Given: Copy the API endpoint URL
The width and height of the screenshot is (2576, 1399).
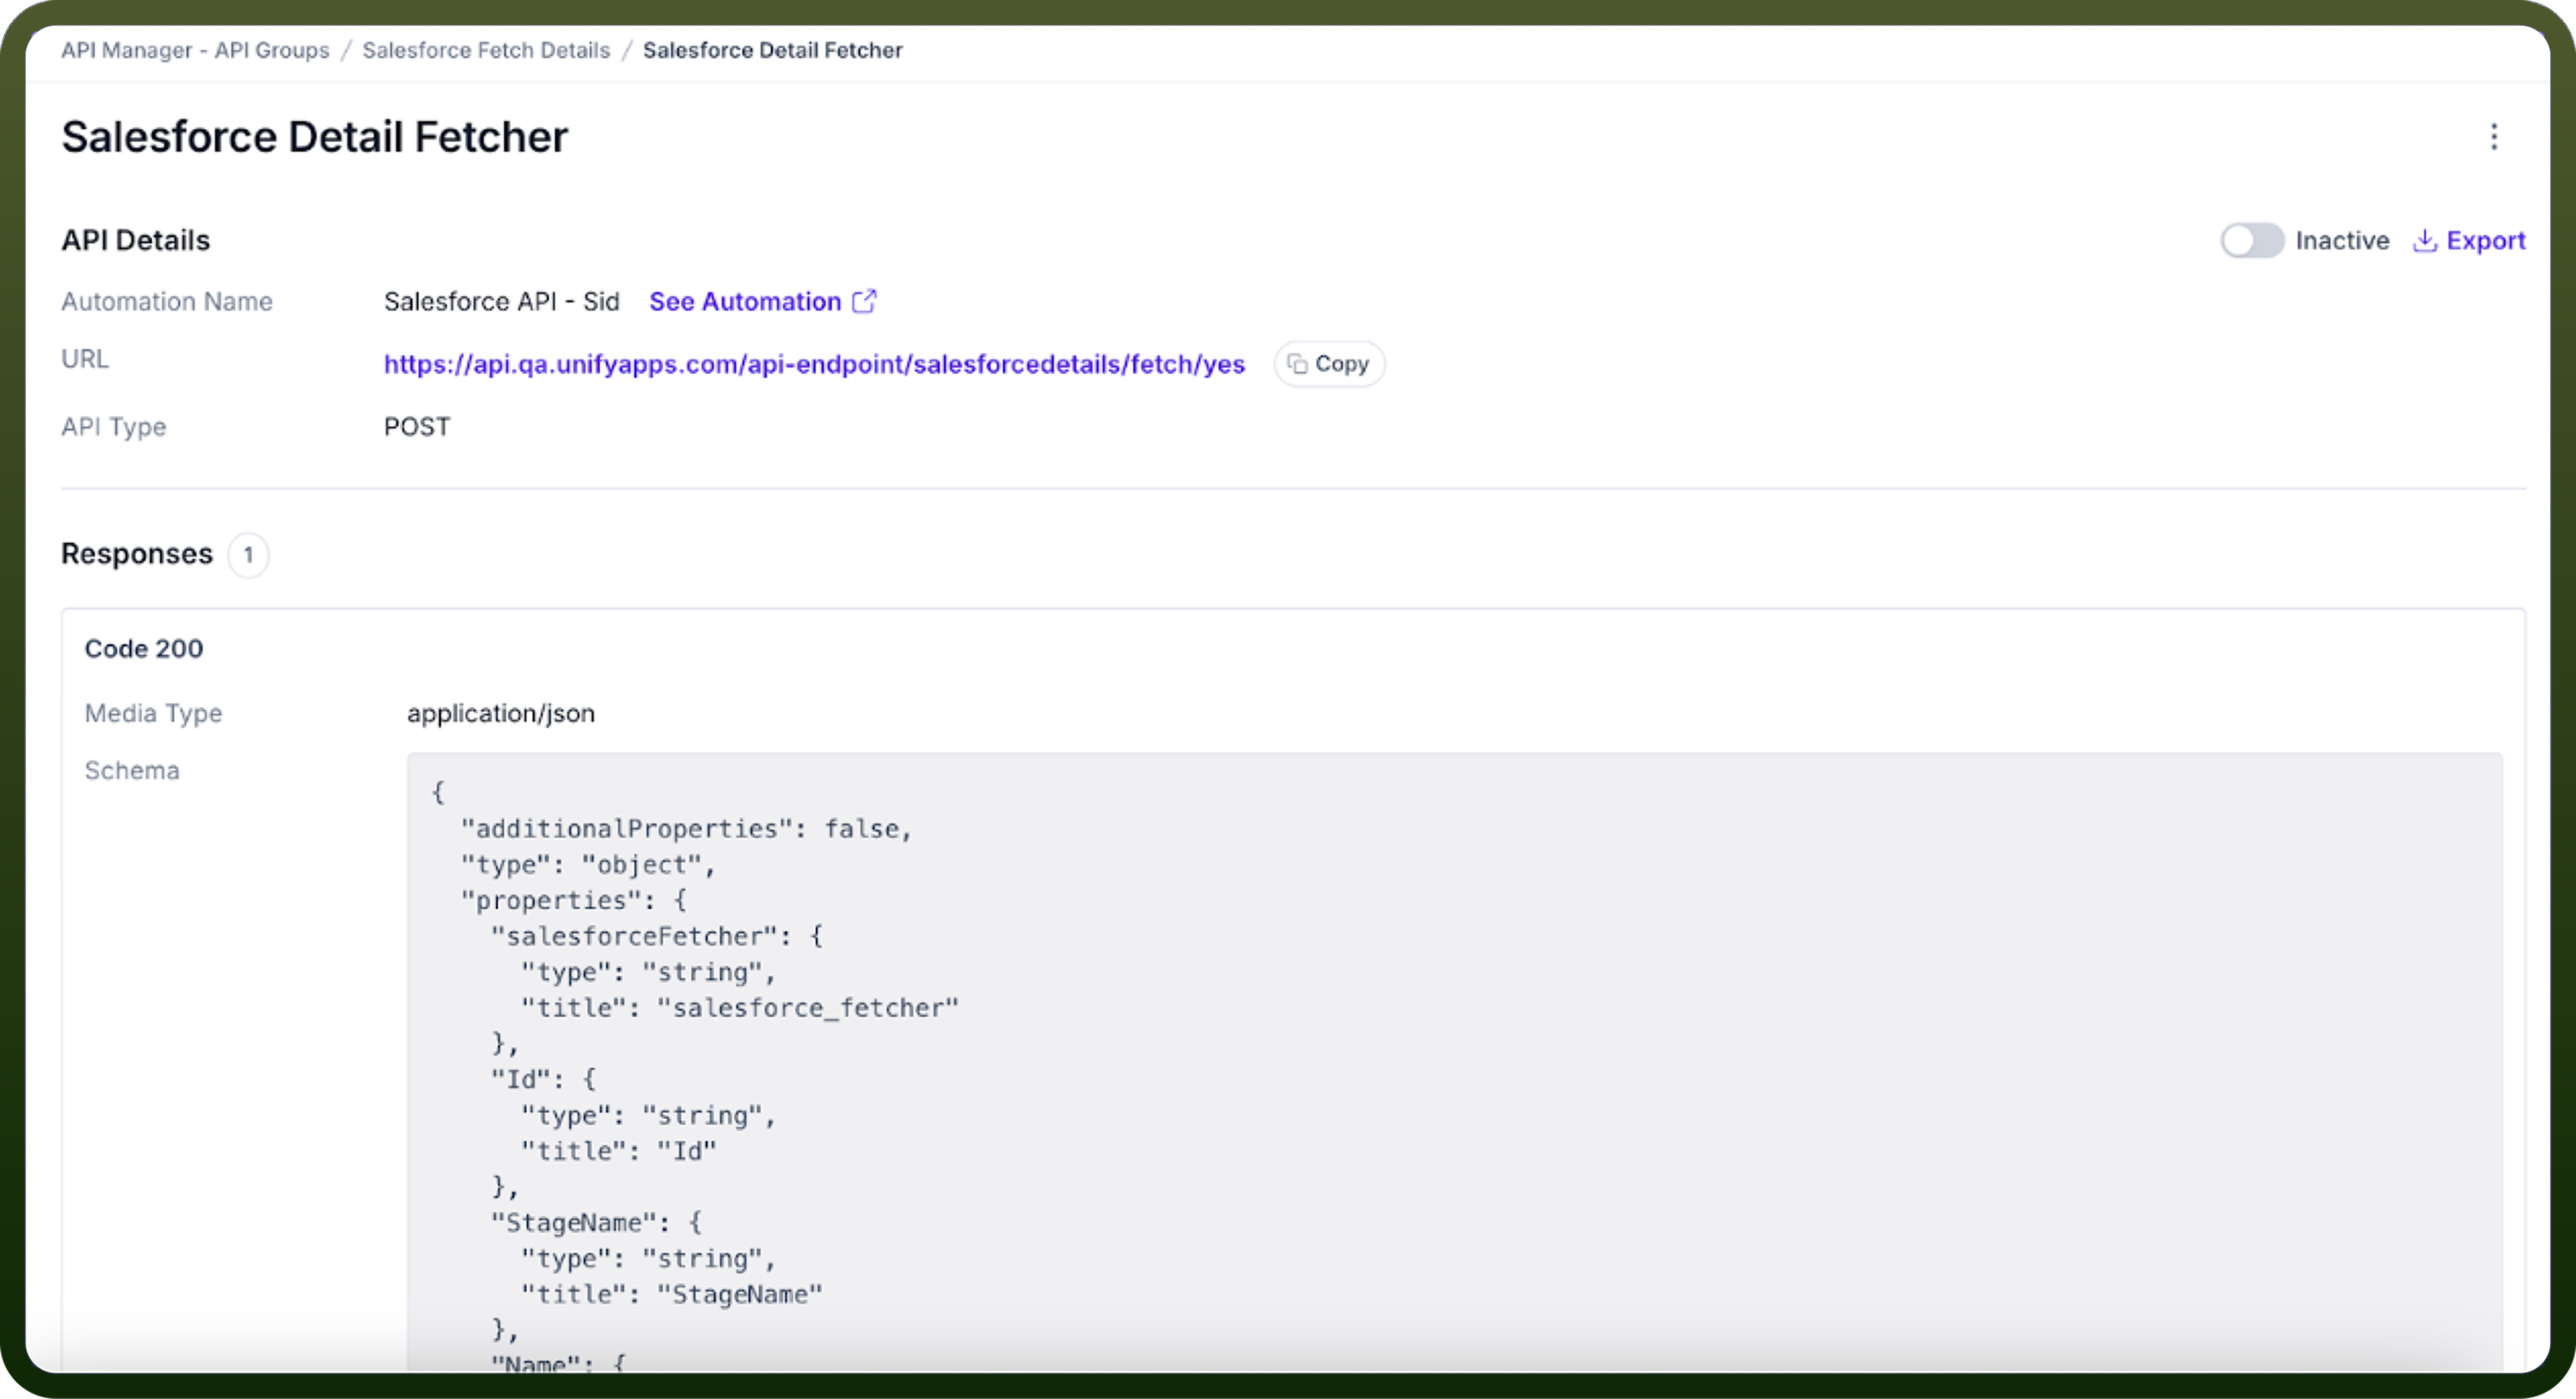Looking at the screenshot, I should tap(1329, 364).
